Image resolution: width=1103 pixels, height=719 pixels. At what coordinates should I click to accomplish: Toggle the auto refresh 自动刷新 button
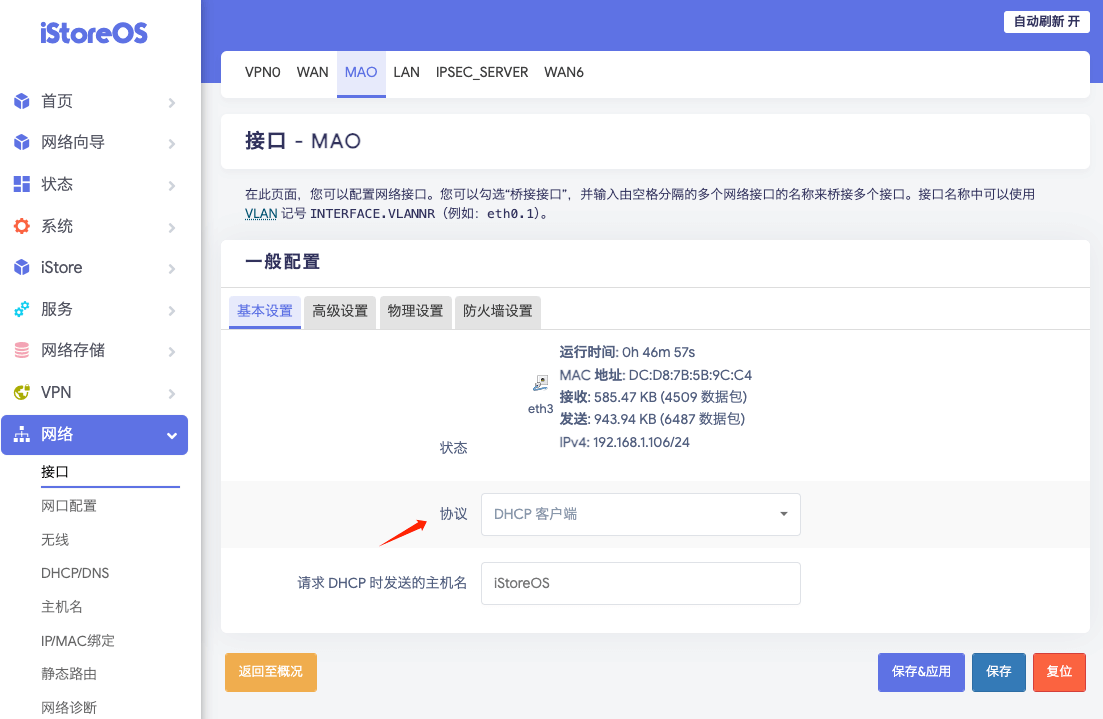(x=1046, y=22)
